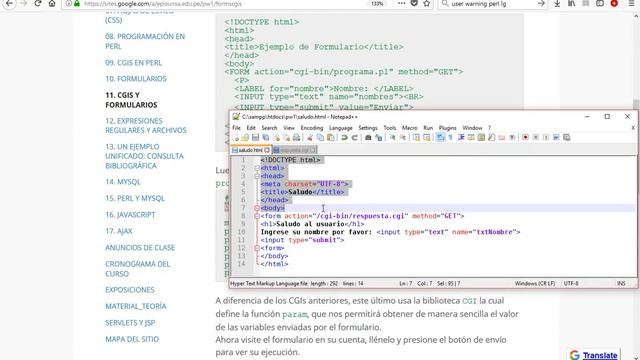Image resolution: width=640 pixels, height=360 pixels.
Task: Click the Zoom Out icon in Notepad++
Action: point(403,138)
